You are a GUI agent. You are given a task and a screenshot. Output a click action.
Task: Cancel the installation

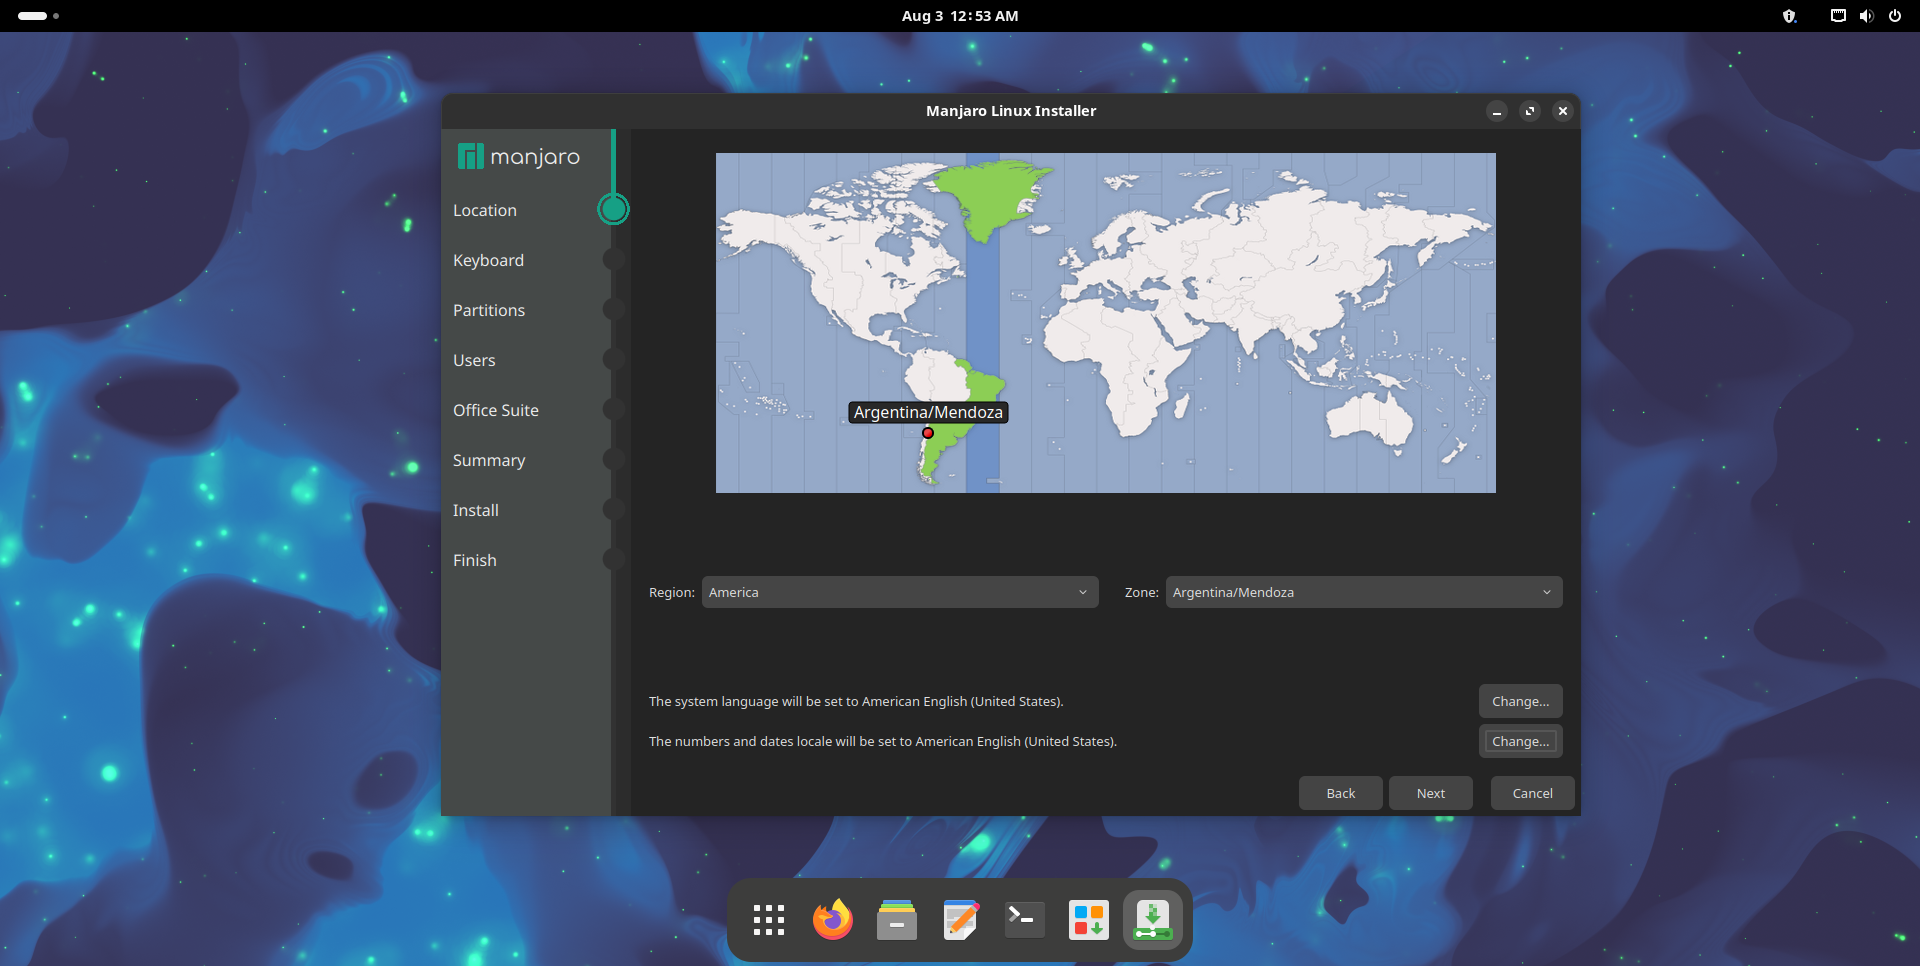point(1533,793)
